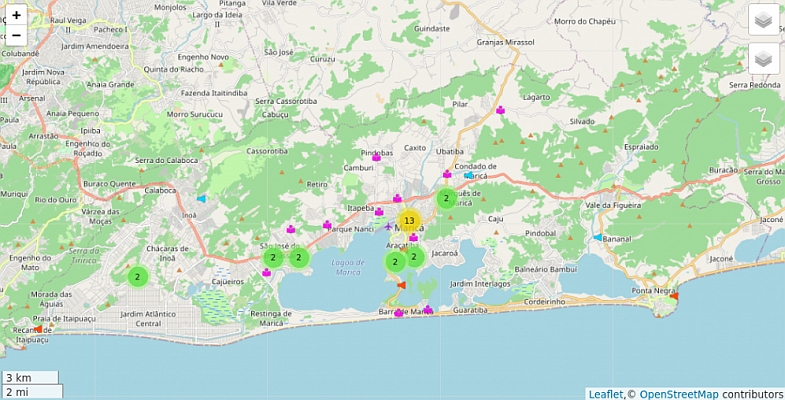
Task: Select magenta marker above Parque Nanci label
Action: [327, 224]
